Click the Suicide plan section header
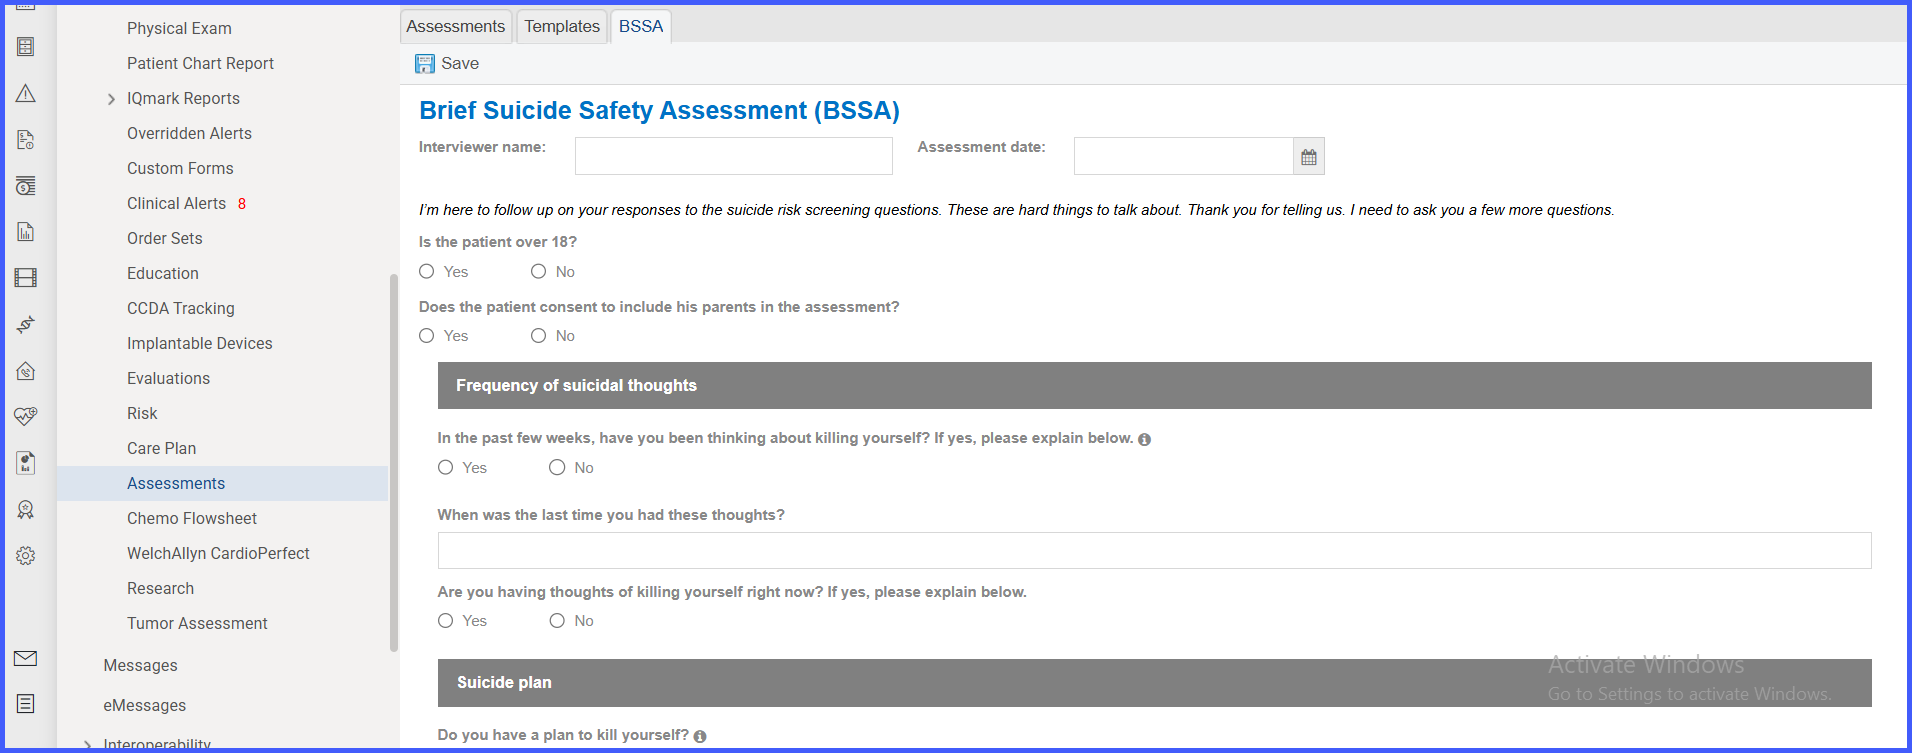The width and height of the screenshot is (1912, 753). click(1155, 683)
